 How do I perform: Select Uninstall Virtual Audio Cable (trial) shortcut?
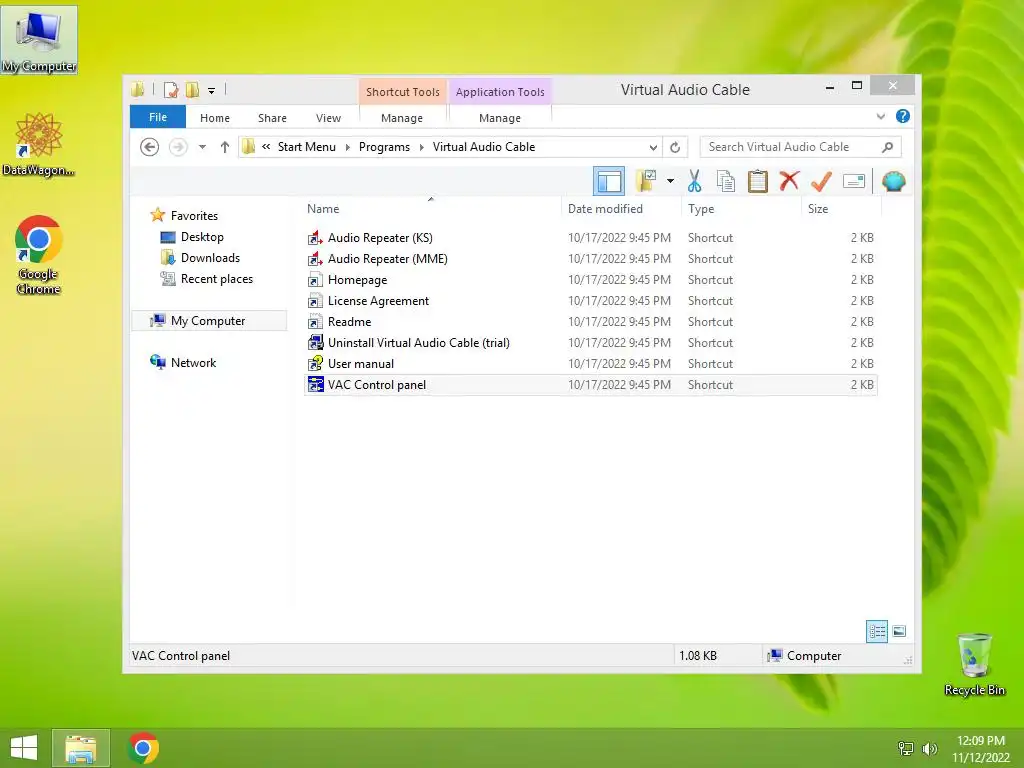(590, 342)
